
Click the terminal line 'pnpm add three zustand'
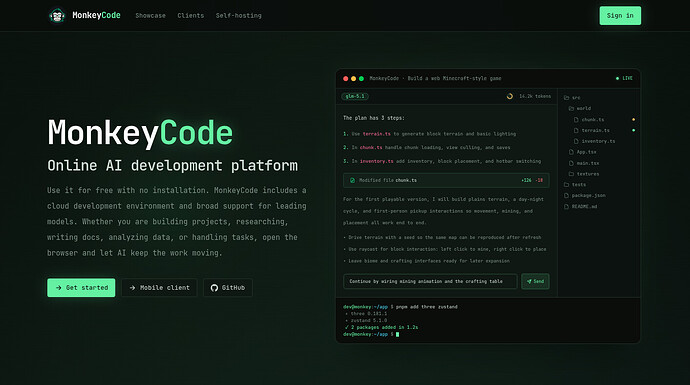pos(426,307)
